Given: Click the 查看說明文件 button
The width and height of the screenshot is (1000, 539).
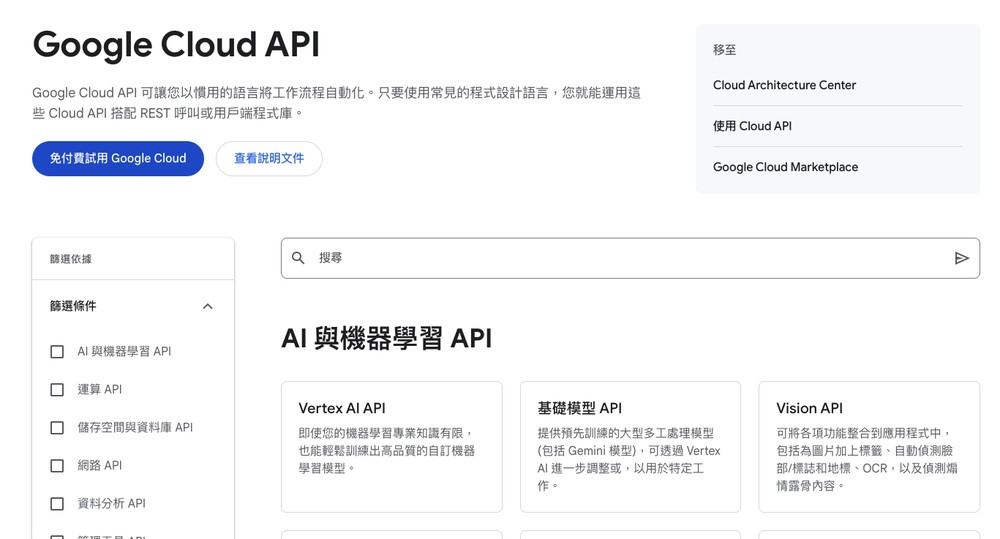Looking at the screenshot, I should 269,158.
